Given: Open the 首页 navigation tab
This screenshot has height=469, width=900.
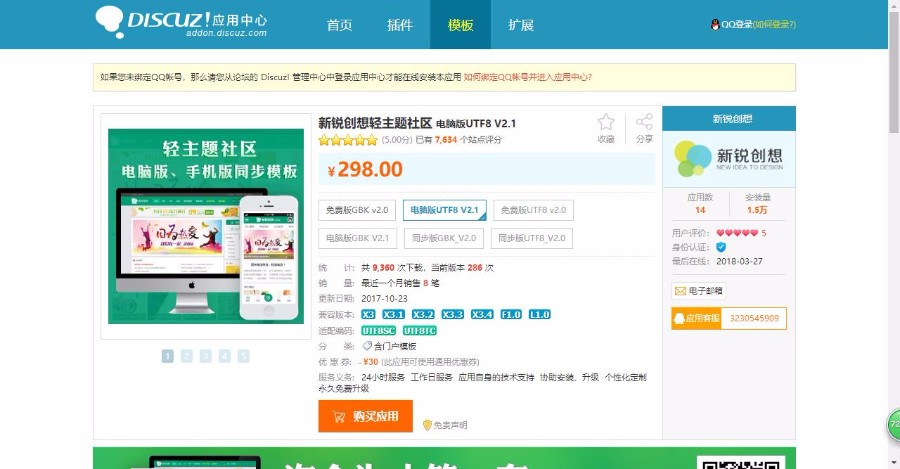Looking at the screenshot, I should [339, 25].
